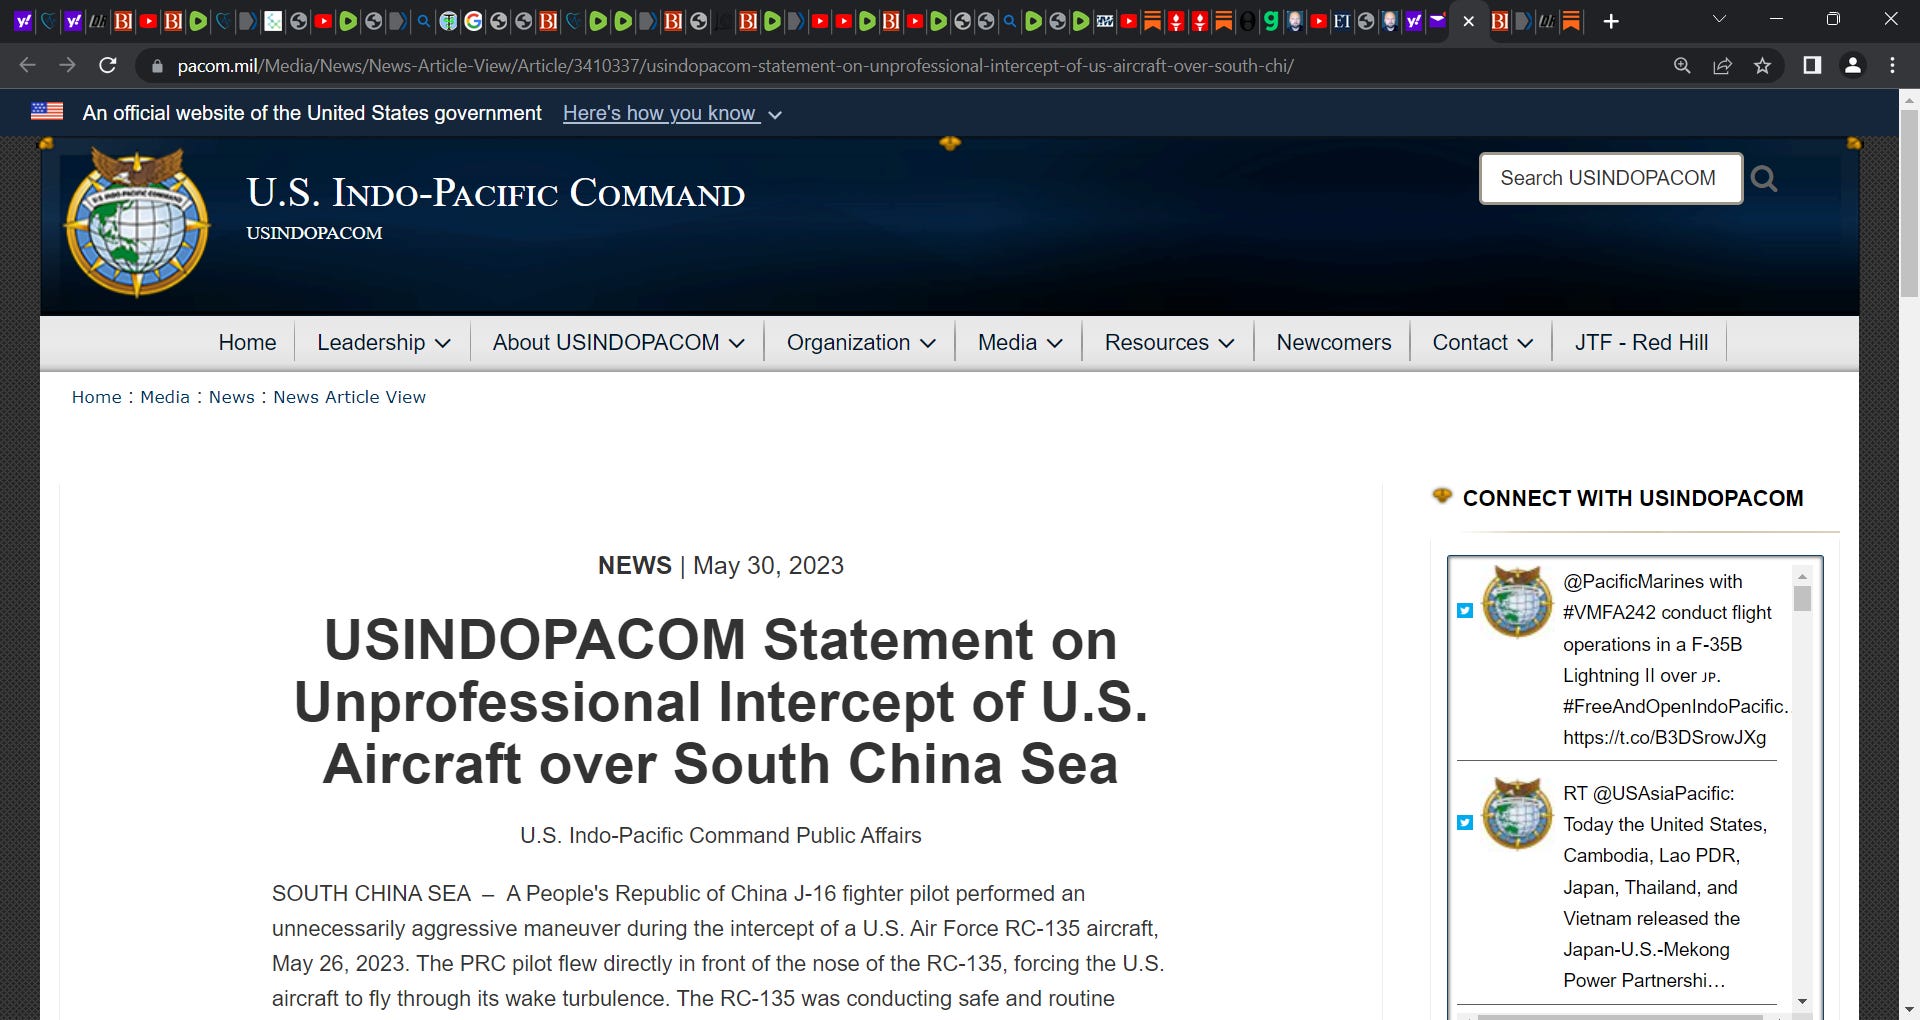Reload the page with refresh icon
Viewport: 1920px width, 1020px height.
[108, 66]
